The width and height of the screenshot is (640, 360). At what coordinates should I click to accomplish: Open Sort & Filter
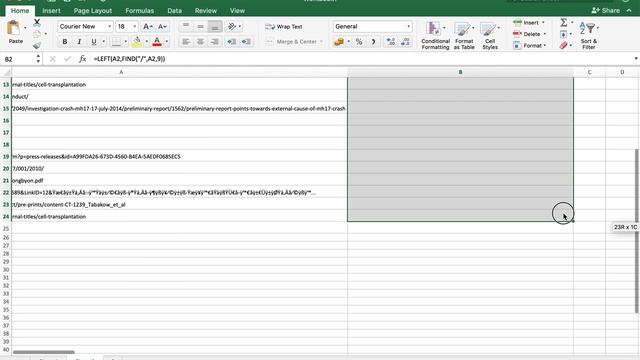click(589, 35)
